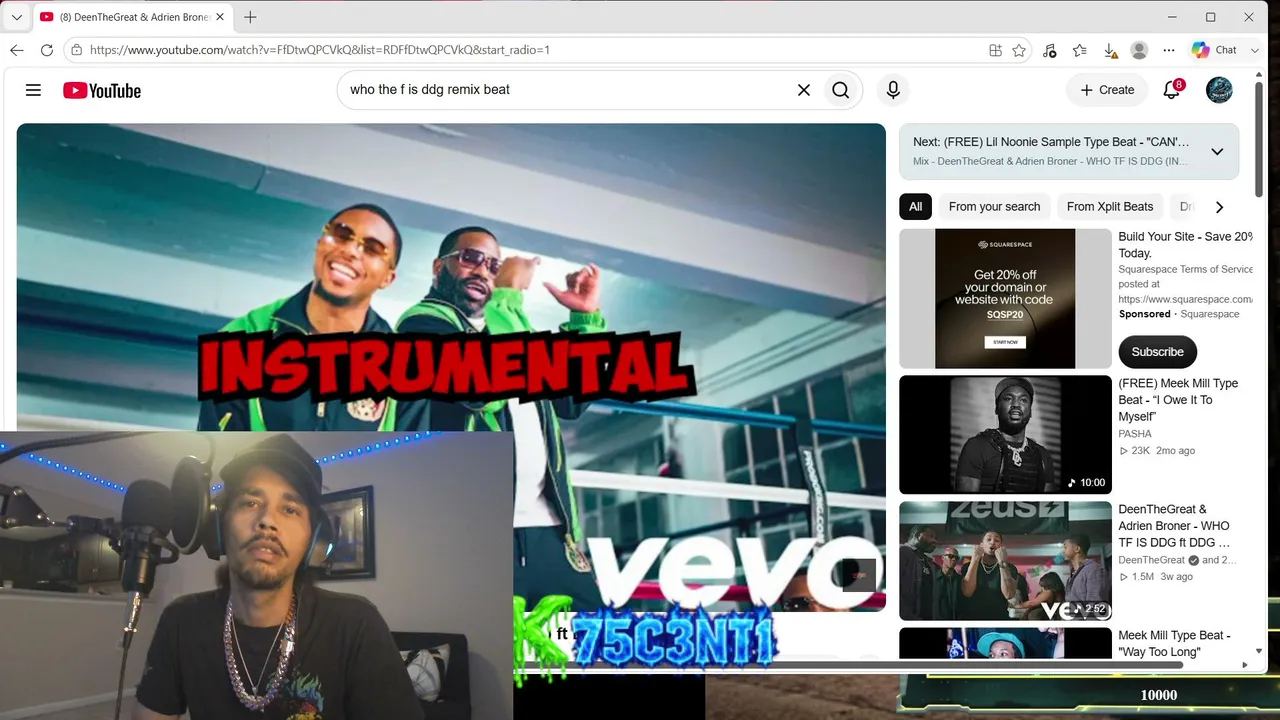This screenshot has width=1280, height=720.
Task: Open YouTube notifications bell
Action: (1172, 90)
